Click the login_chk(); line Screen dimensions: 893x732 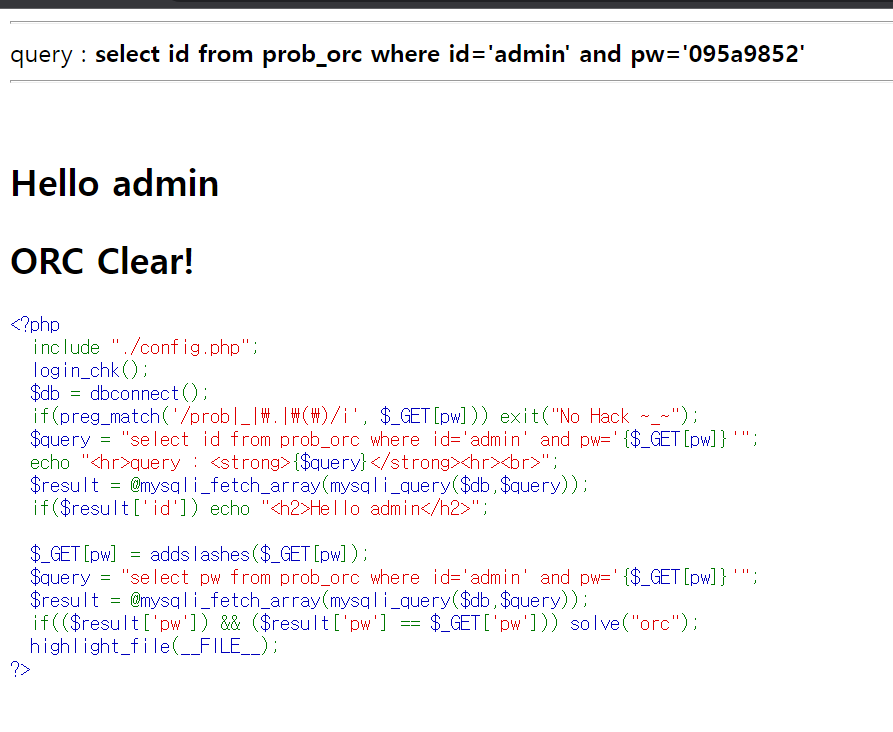click(x=90, y=370)
